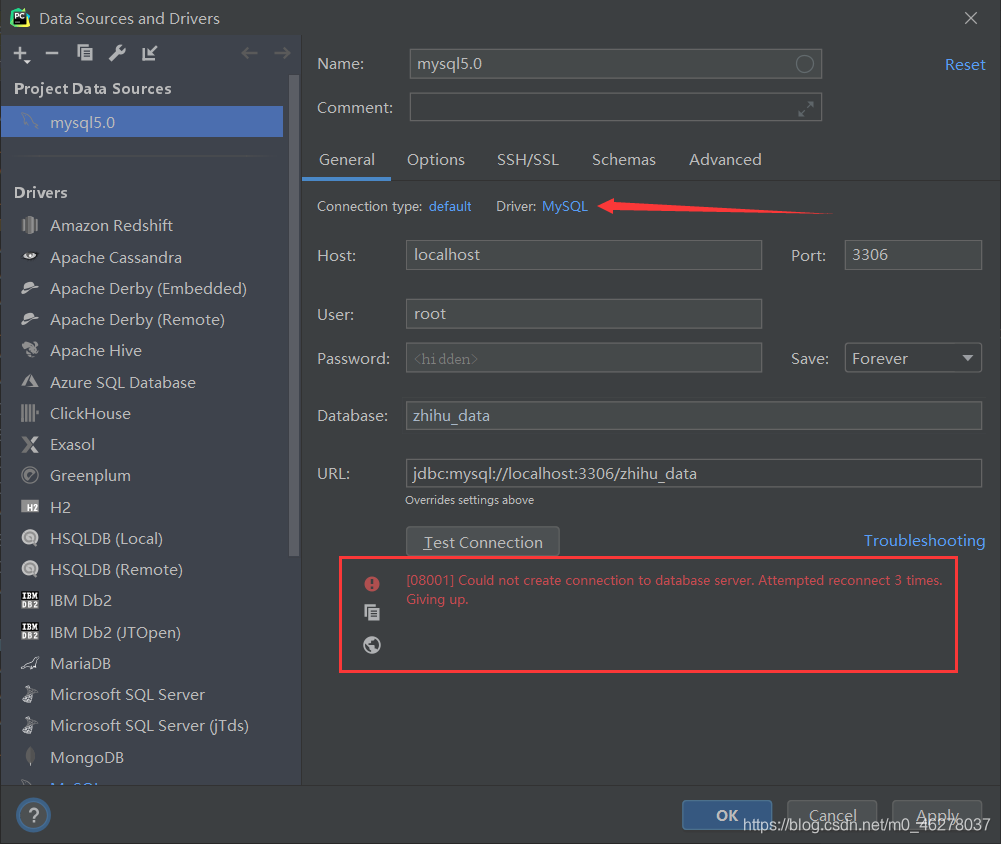Select the mysql5.0 data source
Screen dimensions: 1001x844
142,122
